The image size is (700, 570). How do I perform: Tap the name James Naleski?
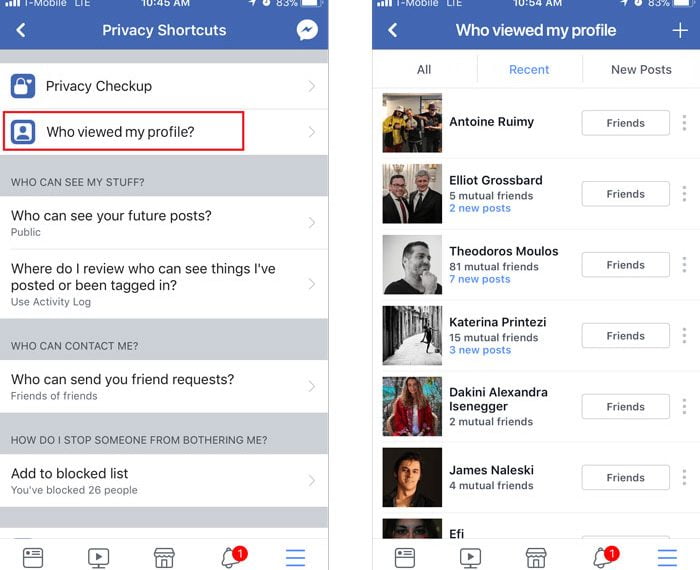[492, 470]
